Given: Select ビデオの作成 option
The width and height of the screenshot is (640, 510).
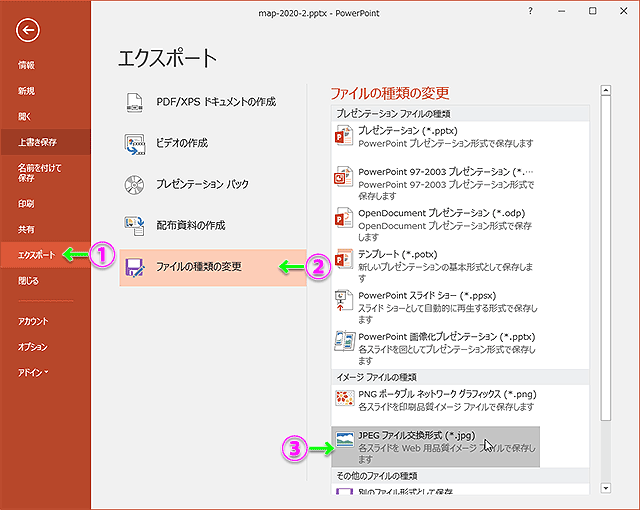Looking at the screenshot, I should 213,143.
